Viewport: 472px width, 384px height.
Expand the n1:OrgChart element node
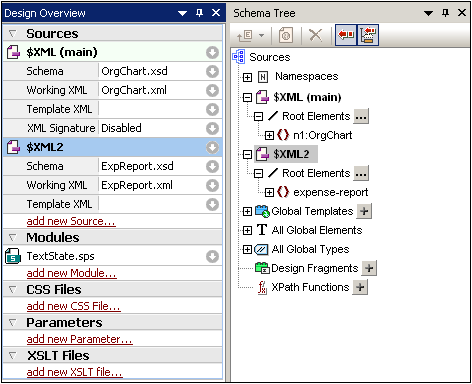click(x=269, y=135)
